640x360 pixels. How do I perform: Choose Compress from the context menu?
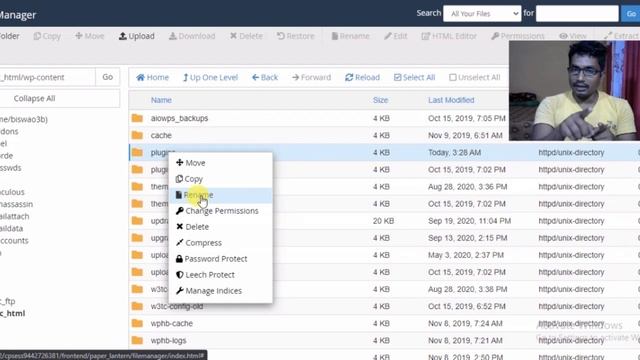click(x=220, y=243)
